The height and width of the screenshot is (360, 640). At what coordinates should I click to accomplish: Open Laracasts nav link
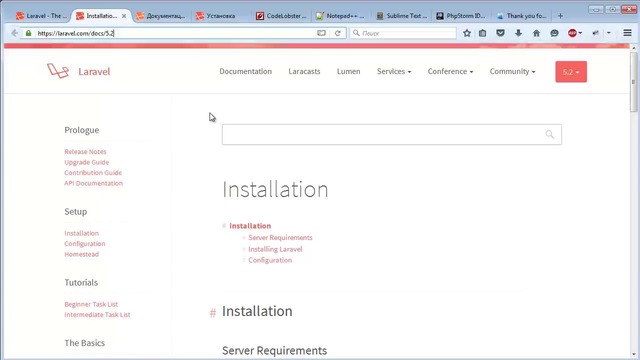(x=304, y=71)
